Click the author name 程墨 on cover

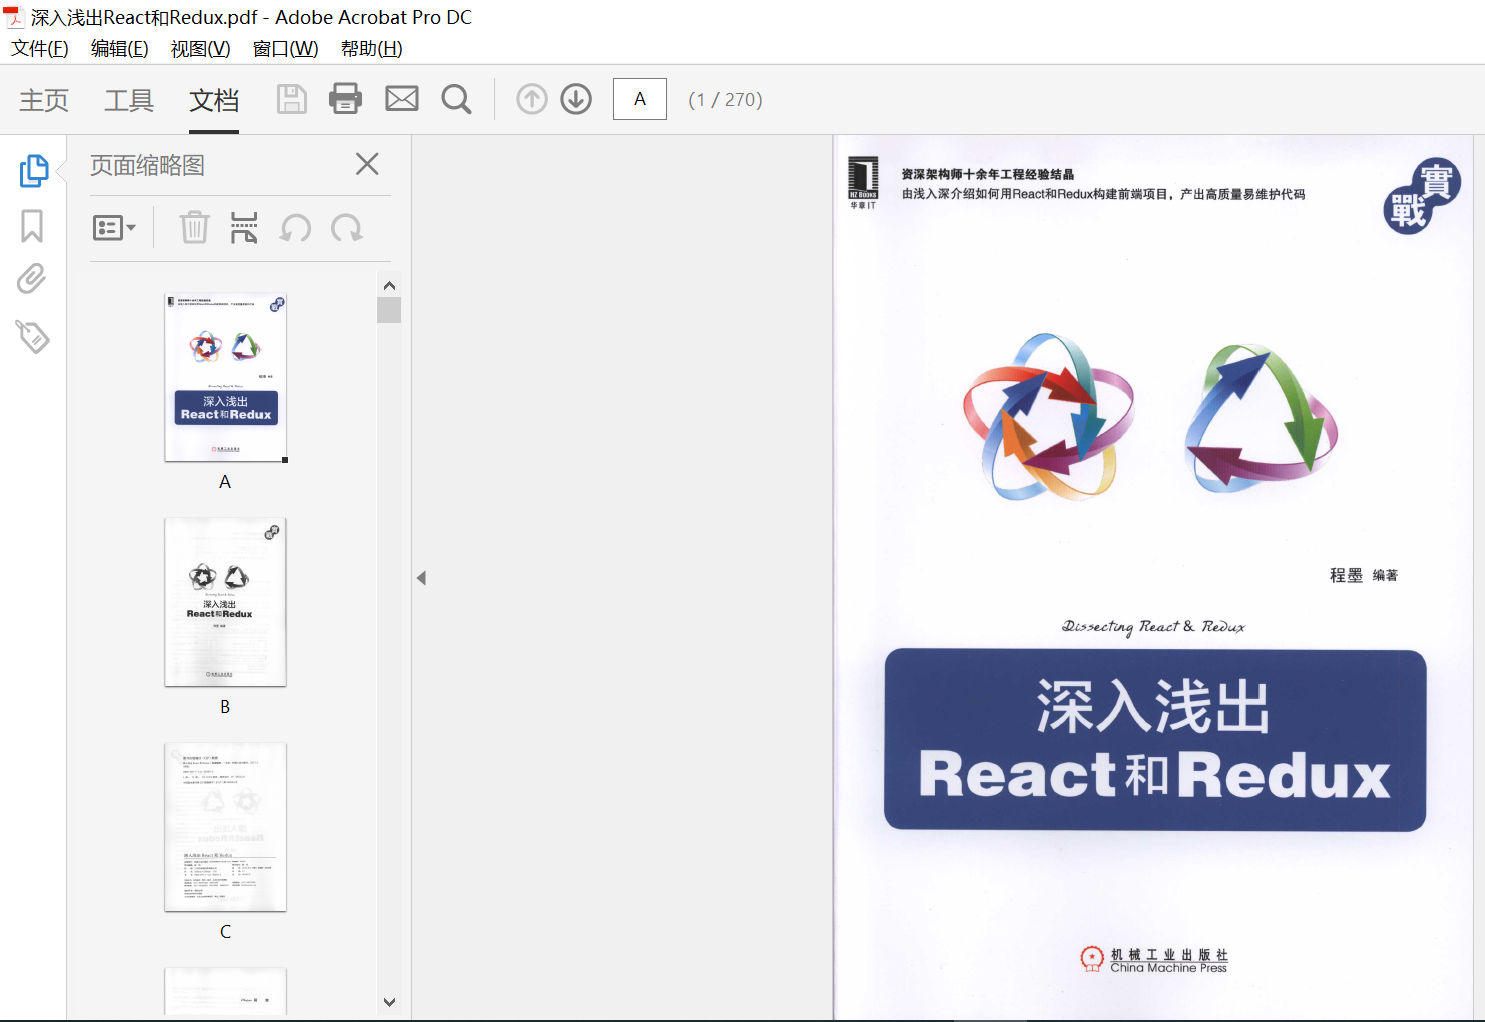pyautogui.click(x=1346, y=575)
